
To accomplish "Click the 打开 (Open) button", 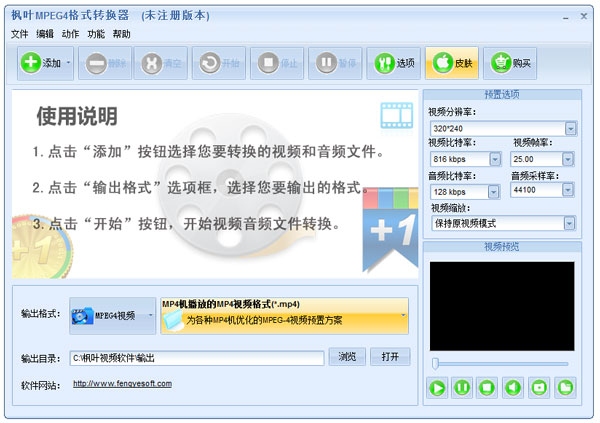I will [390, 357].
